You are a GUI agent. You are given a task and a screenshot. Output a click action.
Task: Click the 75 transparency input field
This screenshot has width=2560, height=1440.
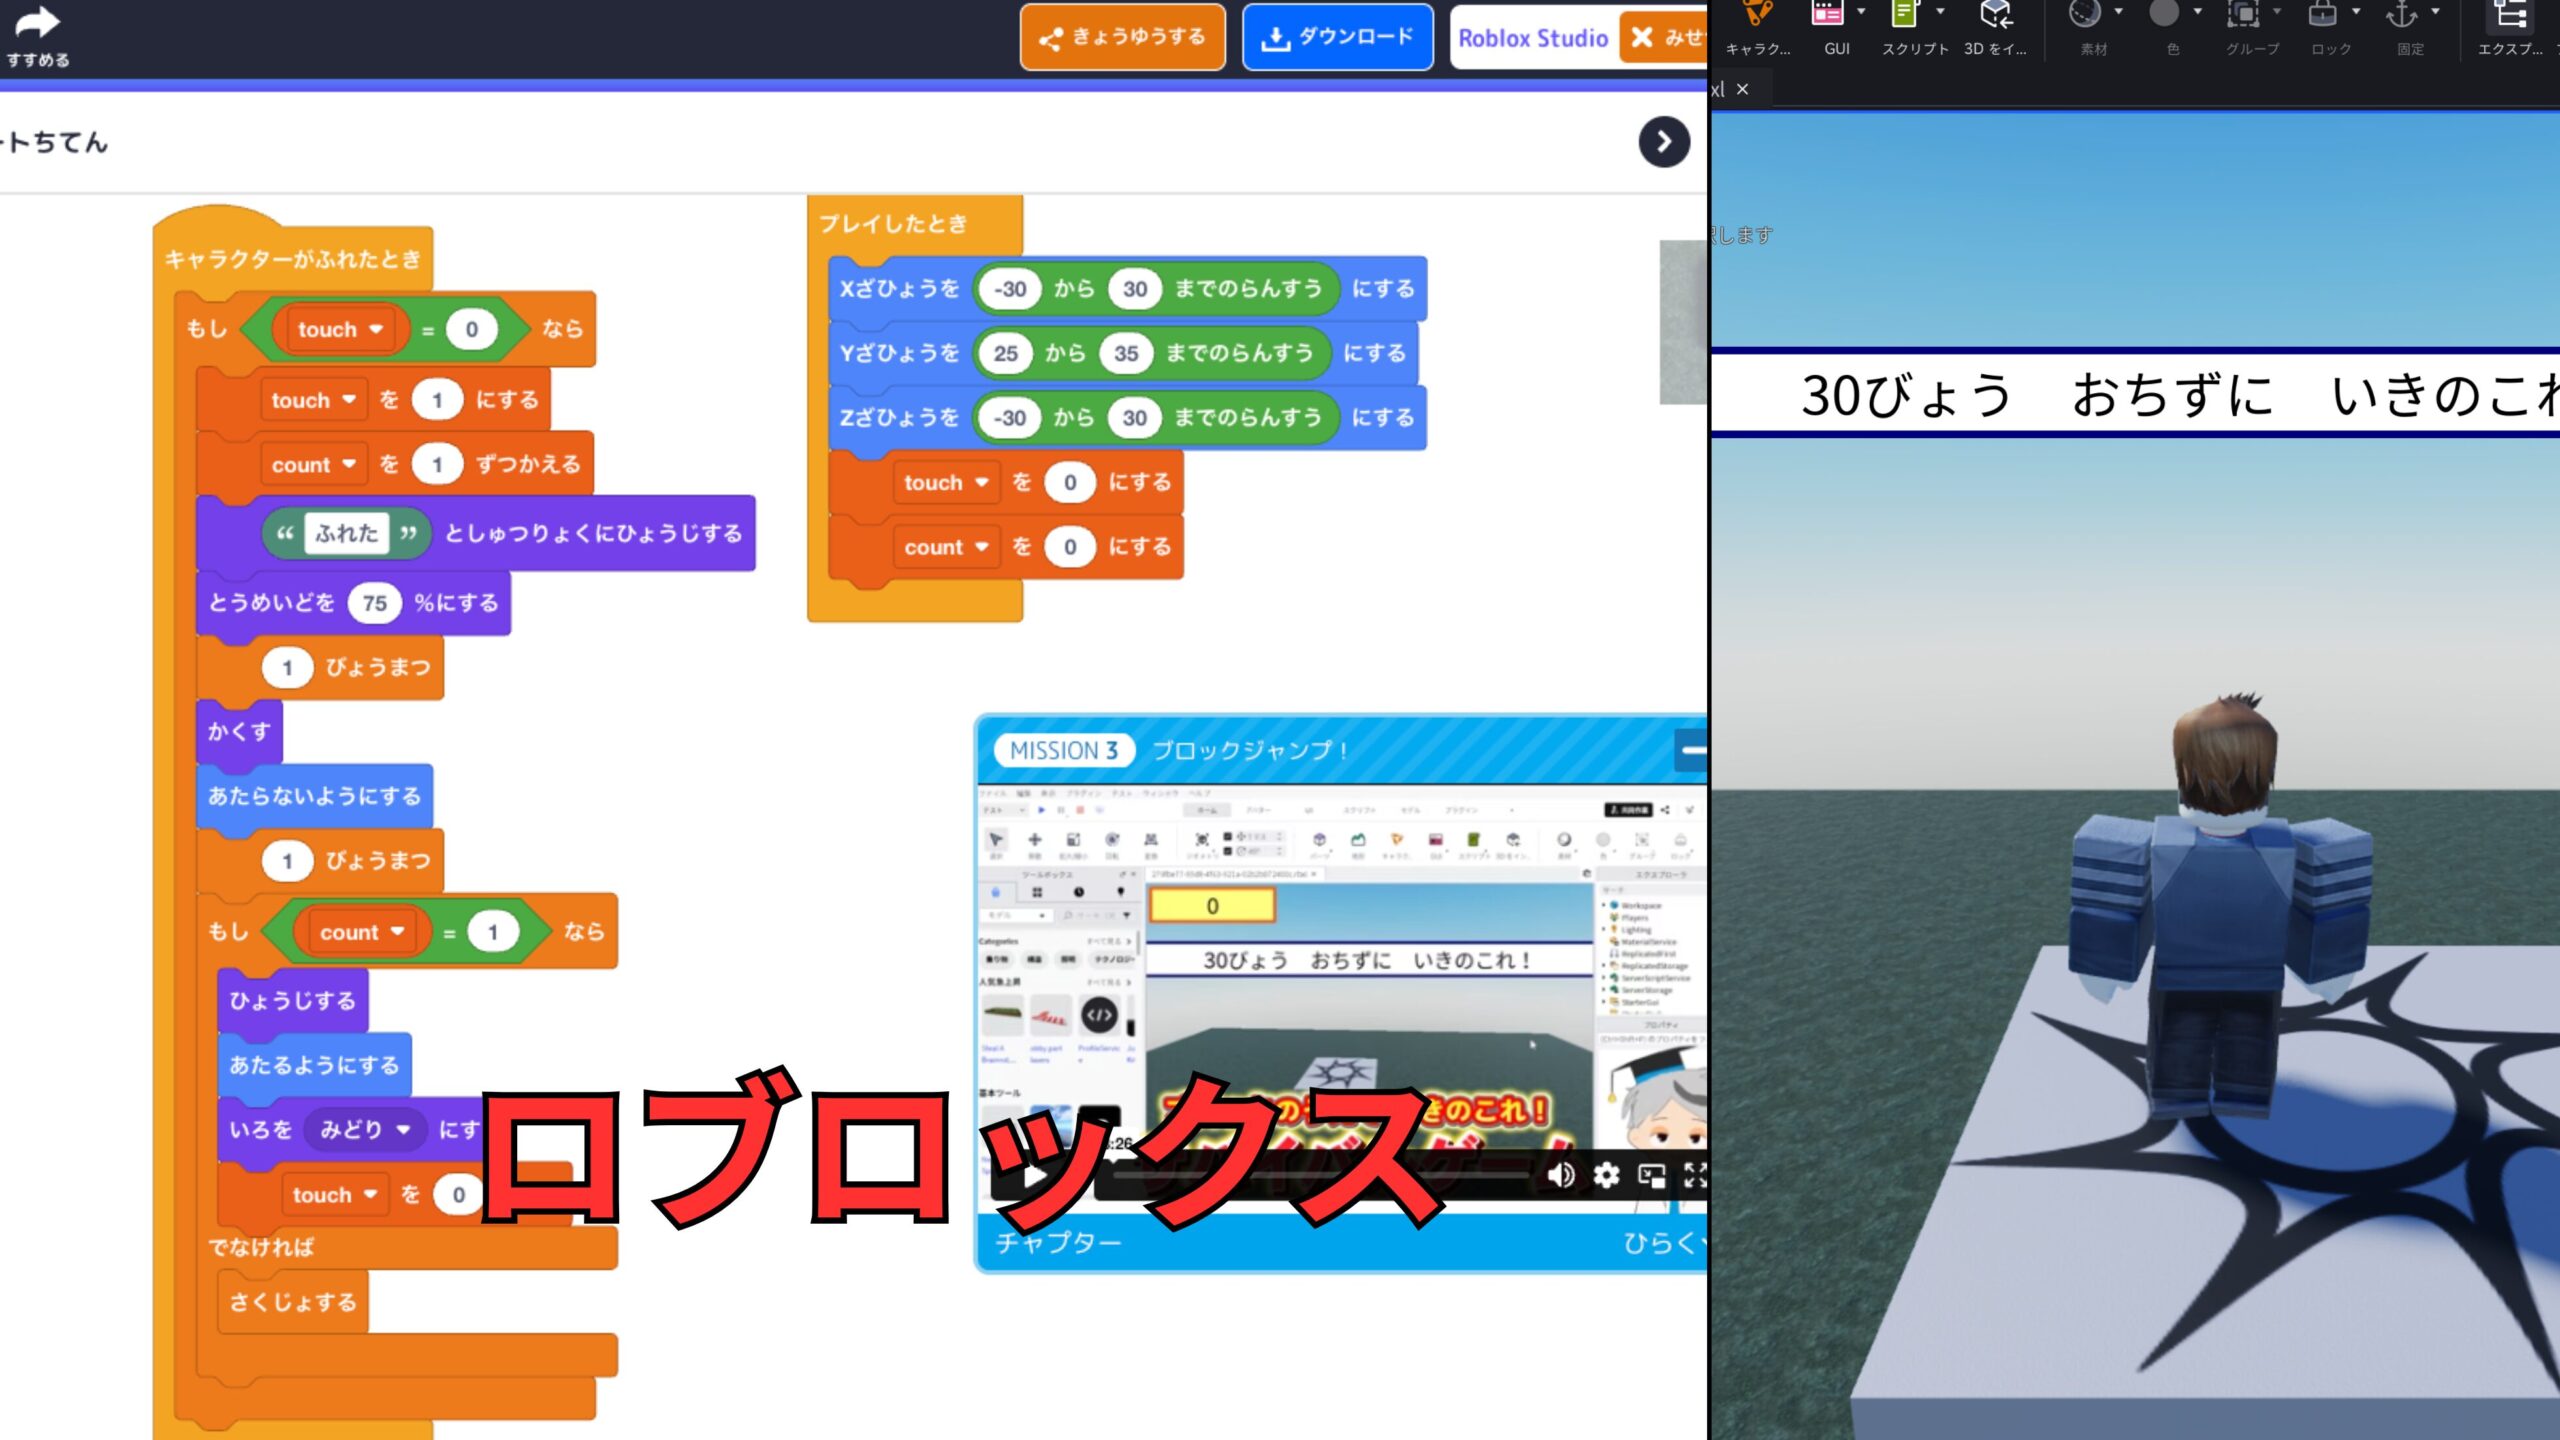pyautogui.click(x=374, y=603)
